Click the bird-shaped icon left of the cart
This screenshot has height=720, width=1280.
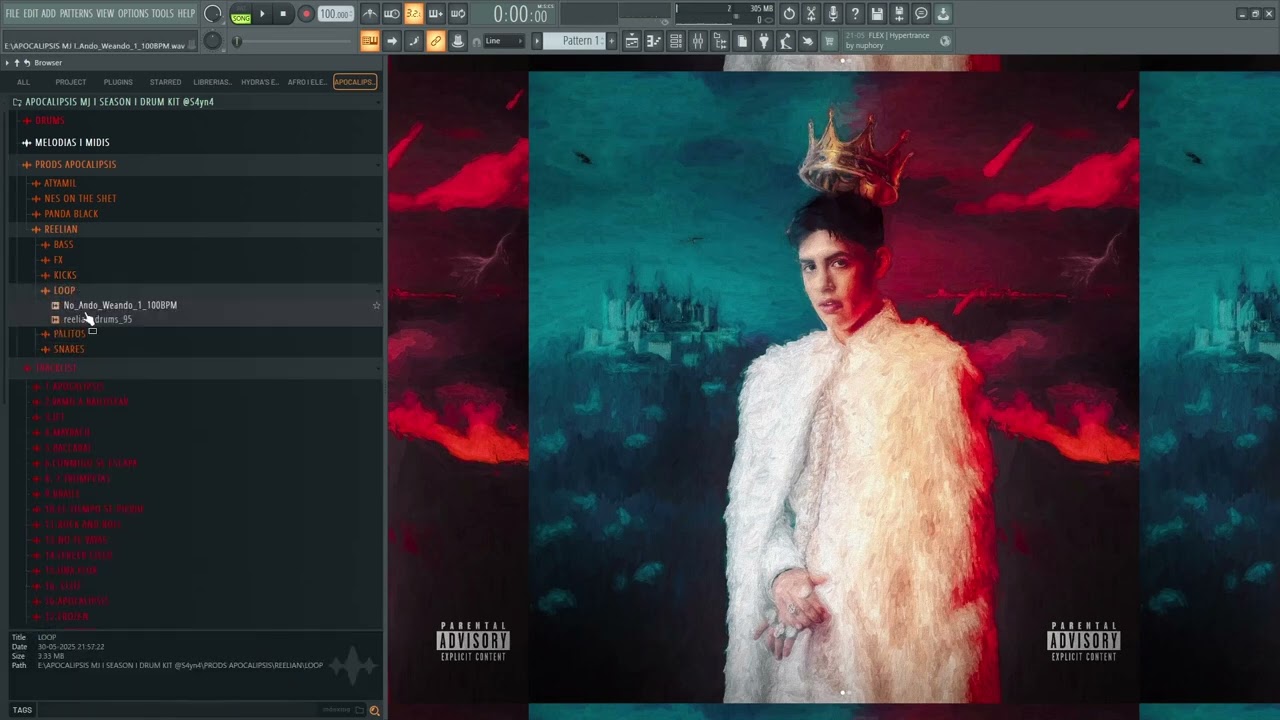(807, 41)
